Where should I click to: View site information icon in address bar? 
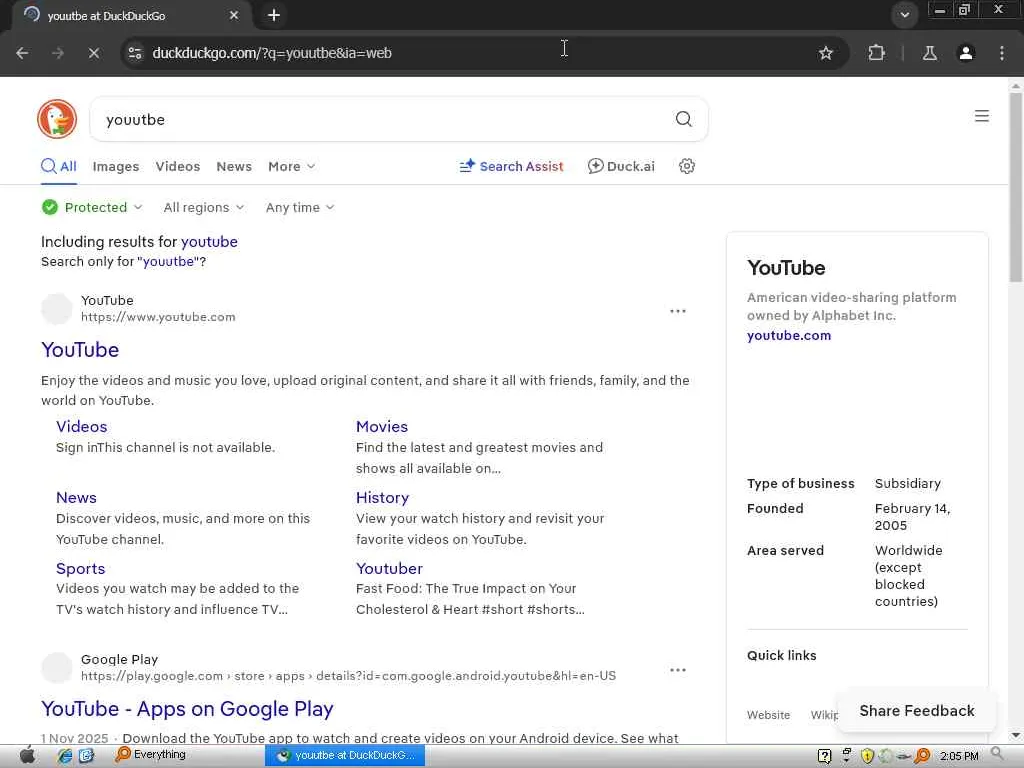pyautogui.click(x=135, y=53)
